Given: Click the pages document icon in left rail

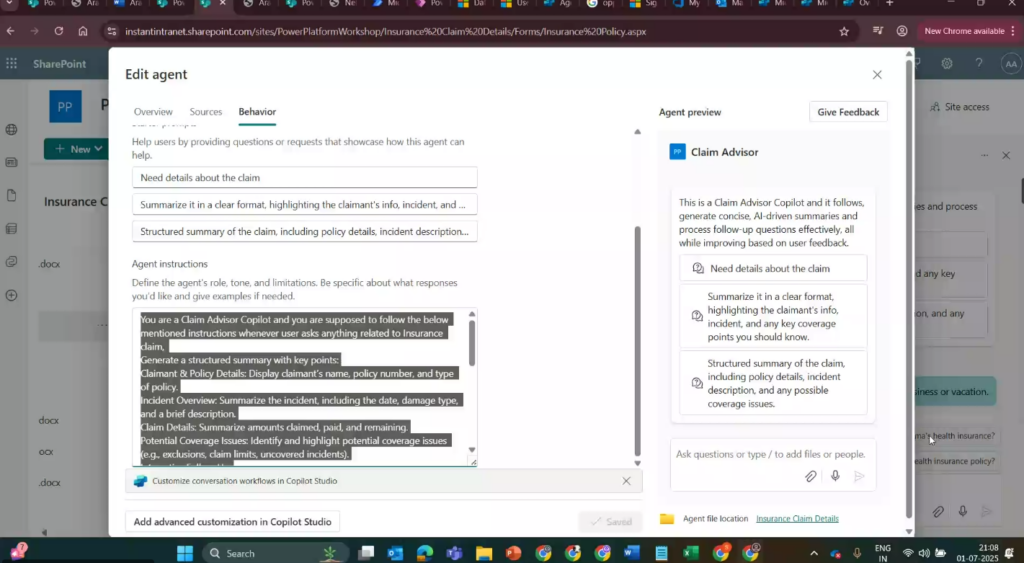Looking at the screenshot, I should [11, 195].
